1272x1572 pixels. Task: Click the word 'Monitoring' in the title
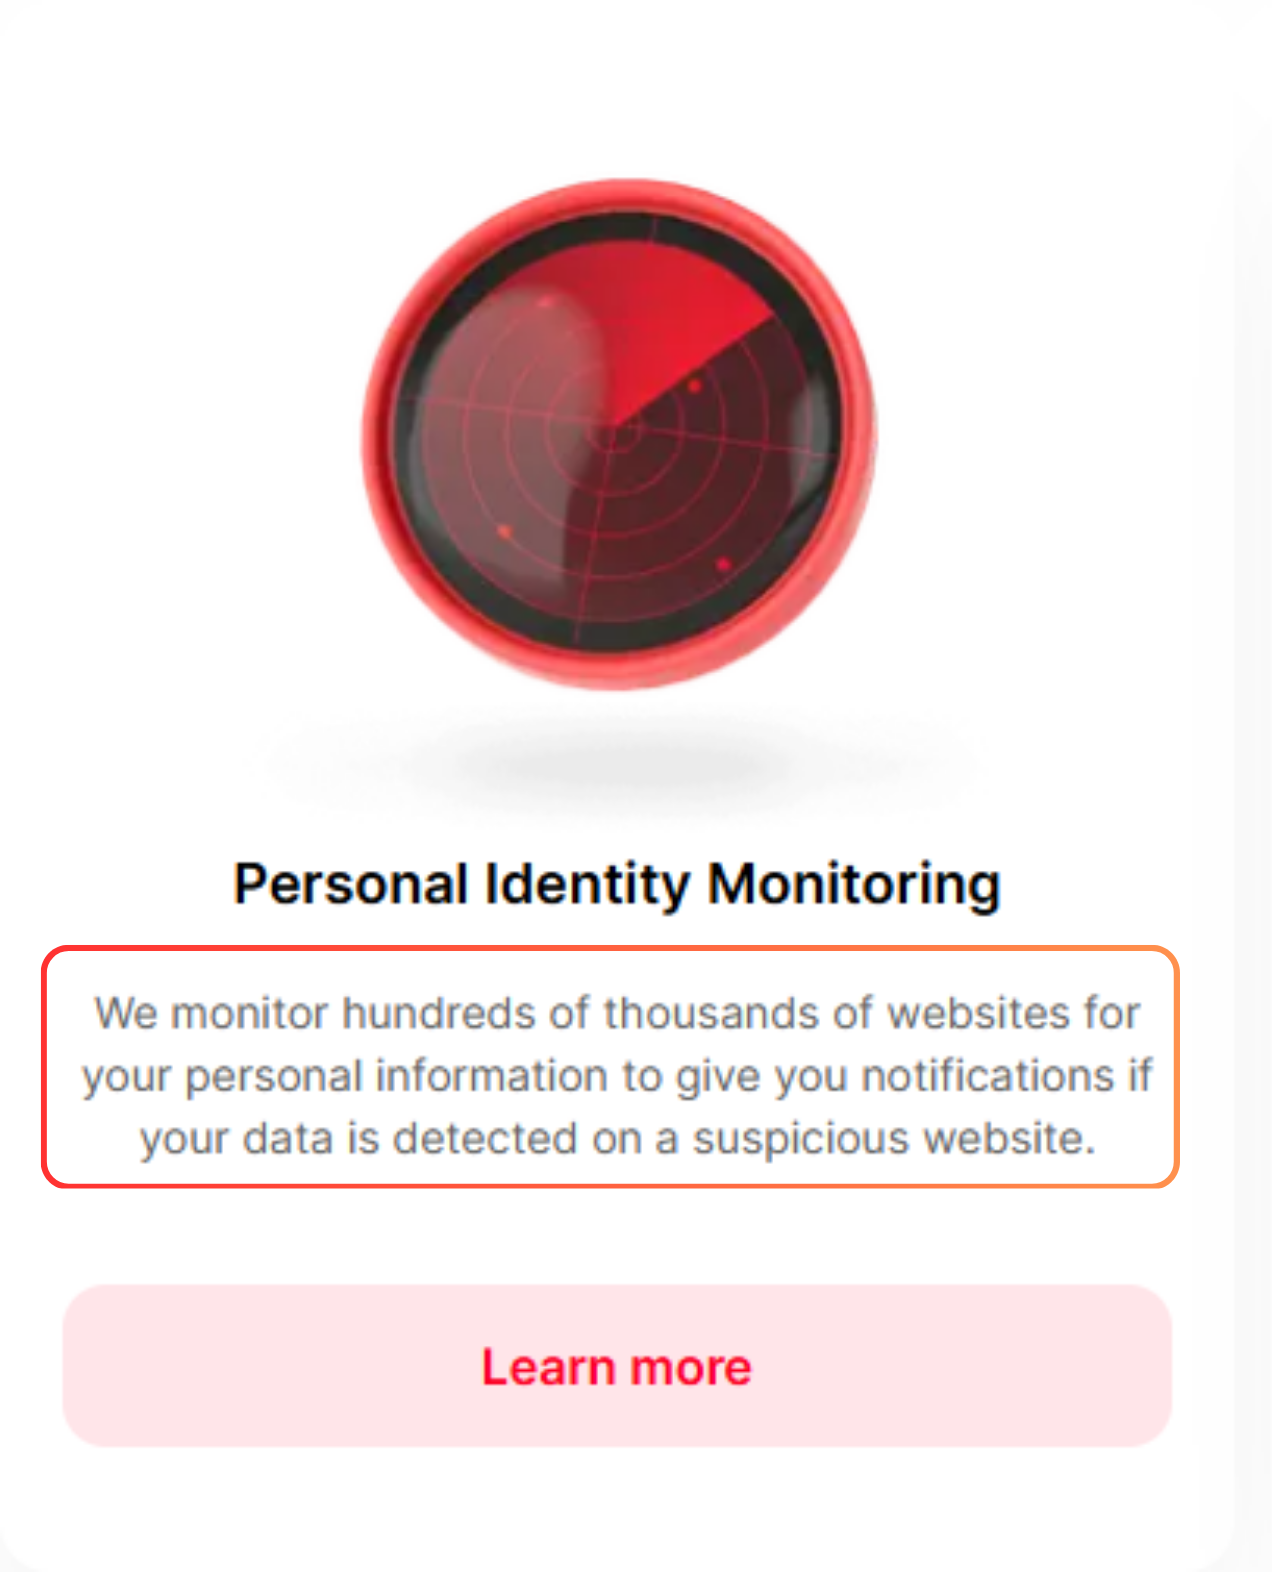click(860, 882)
